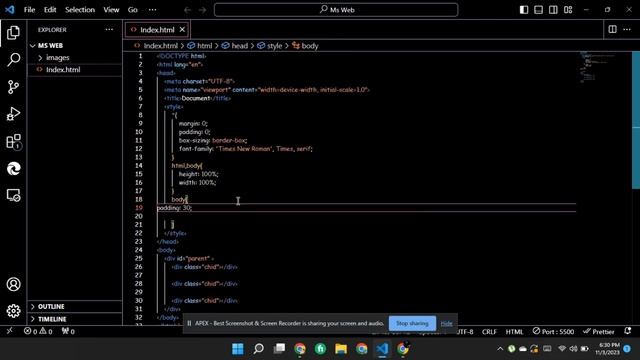The width and height of the screenshot is (640, 360).
Task: Click the Explorer panel more actions ellipsis
Action: [109, 29]
